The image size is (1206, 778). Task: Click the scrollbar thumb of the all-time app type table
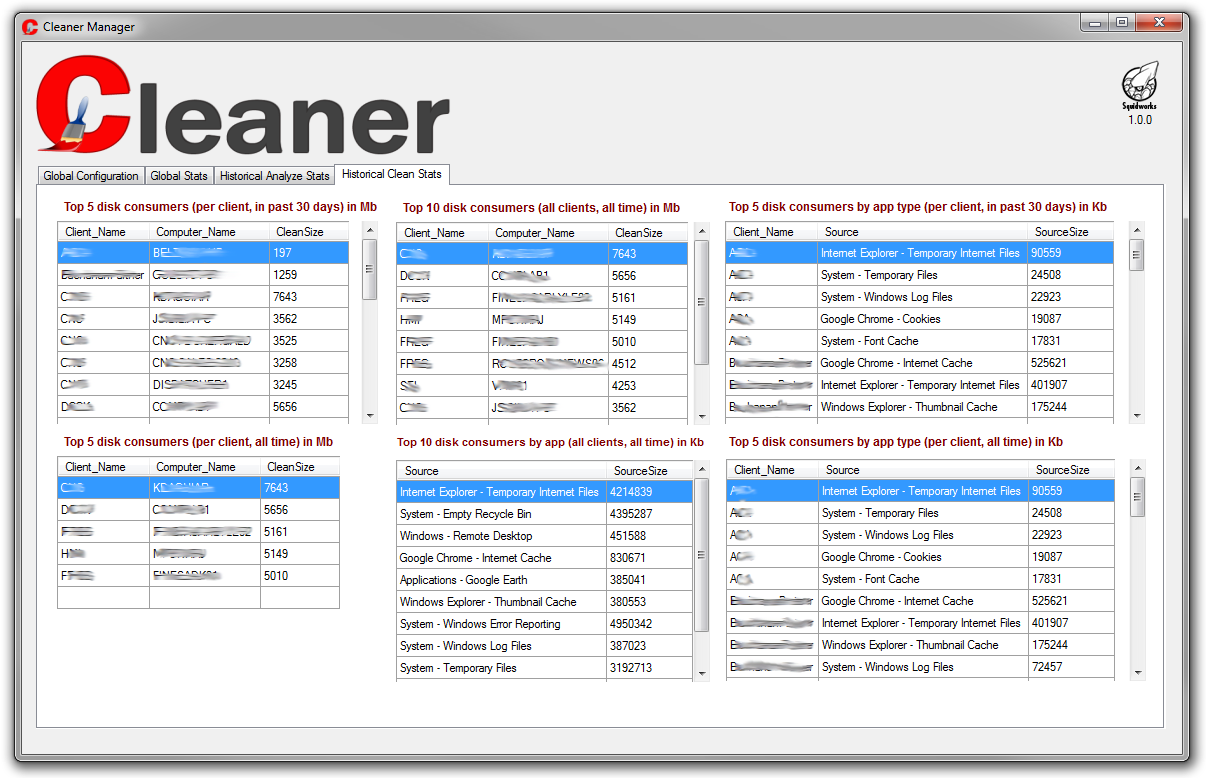[1138, 497]
